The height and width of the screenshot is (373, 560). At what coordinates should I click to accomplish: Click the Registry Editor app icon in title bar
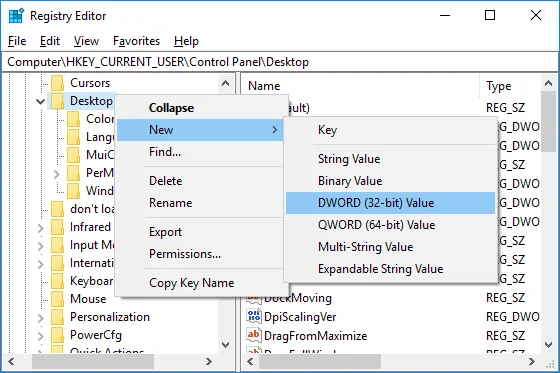point(16,16)
